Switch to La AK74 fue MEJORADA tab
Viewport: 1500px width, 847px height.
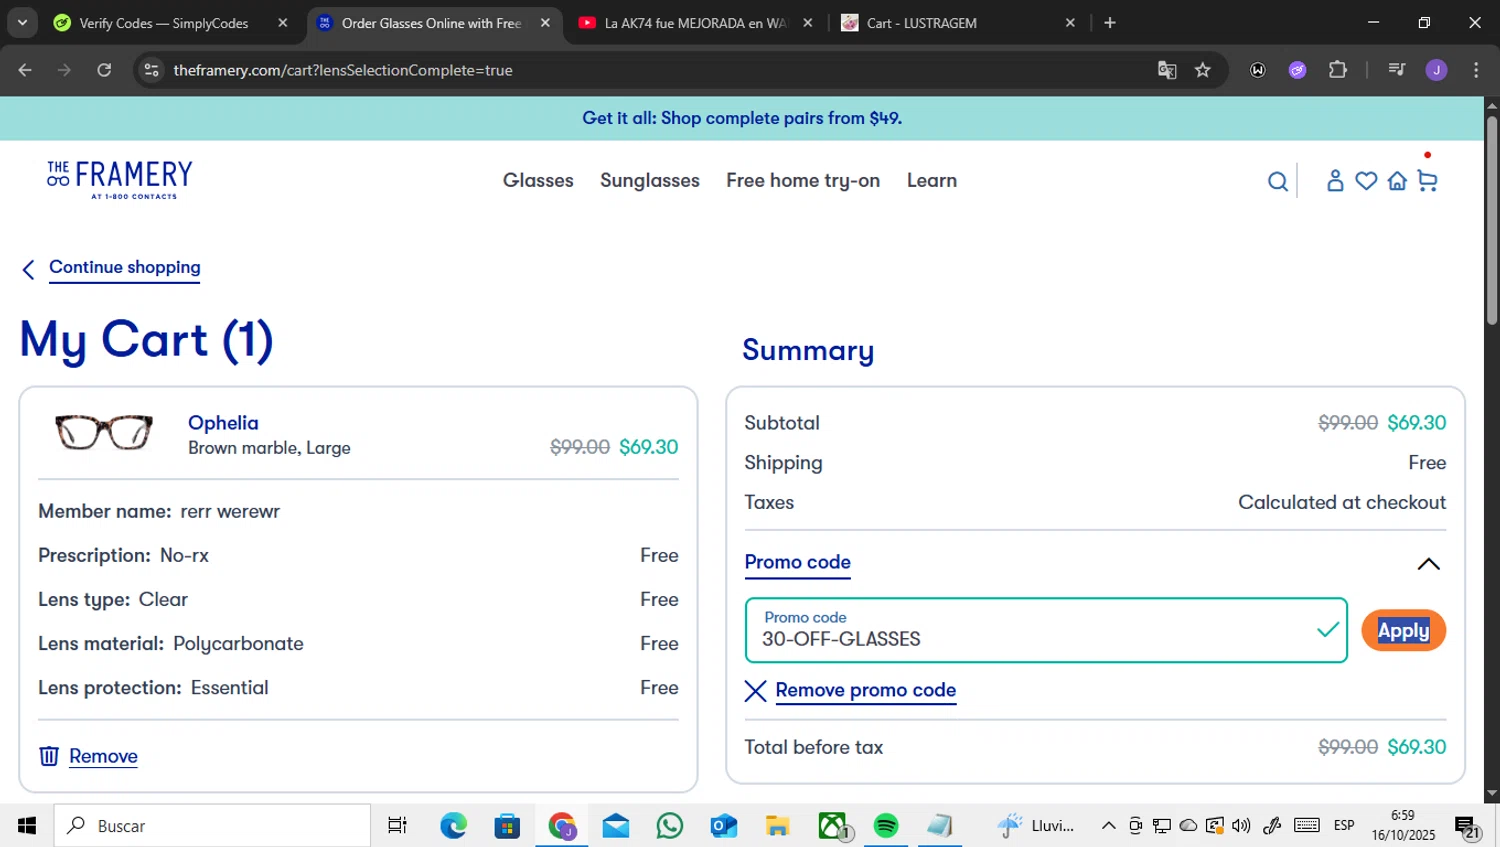[x=696, y=23]
